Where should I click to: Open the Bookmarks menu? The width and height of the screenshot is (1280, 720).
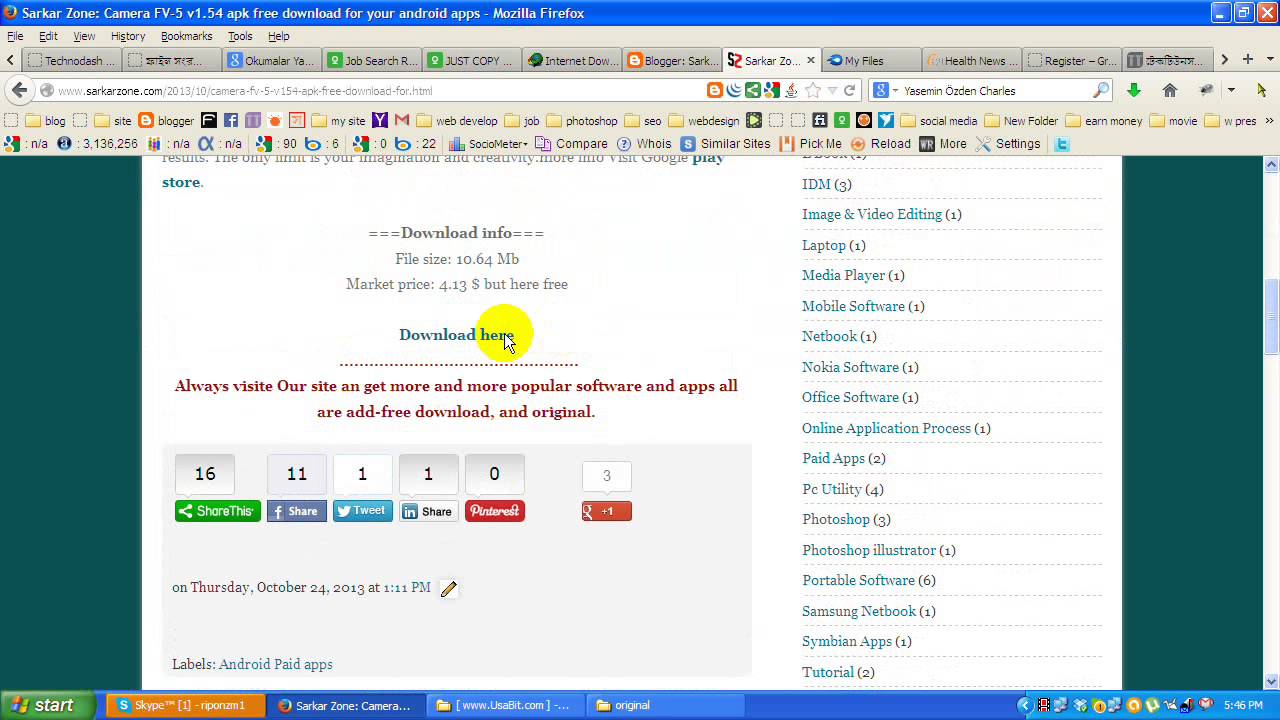pyautogui.click(x=186, y=36)
